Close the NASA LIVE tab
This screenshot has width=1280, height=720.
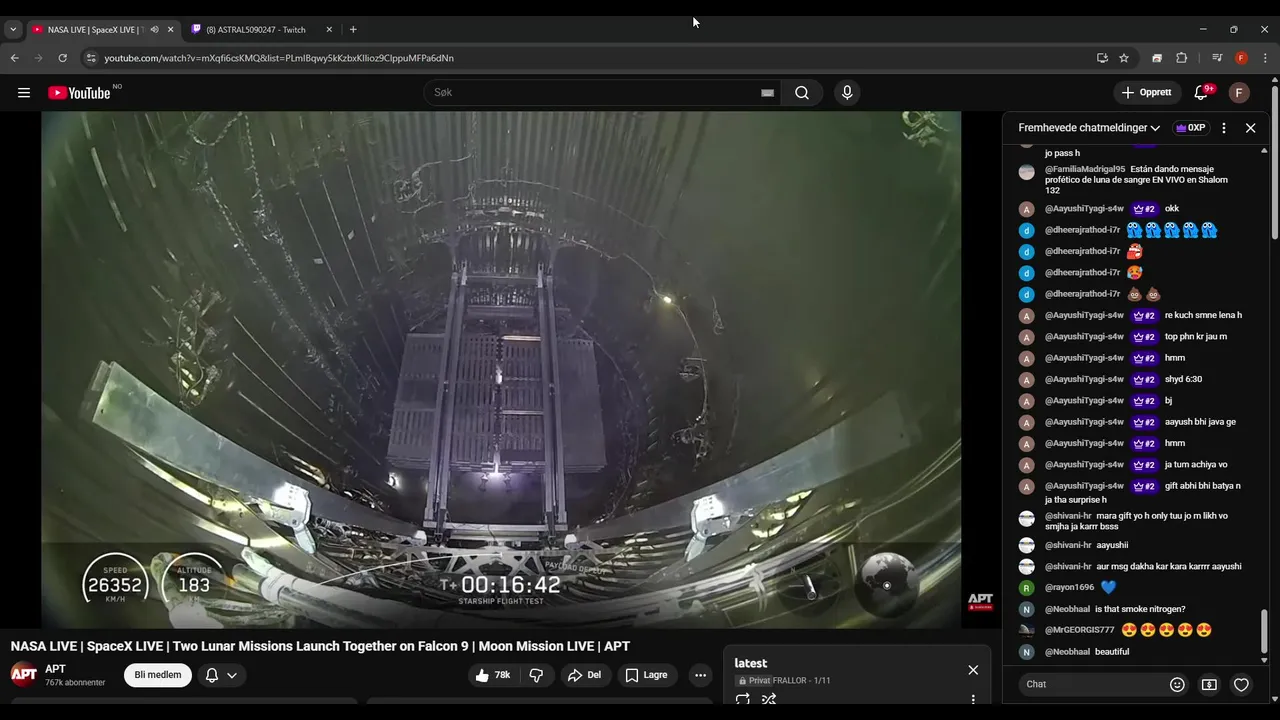pos(170,30)
